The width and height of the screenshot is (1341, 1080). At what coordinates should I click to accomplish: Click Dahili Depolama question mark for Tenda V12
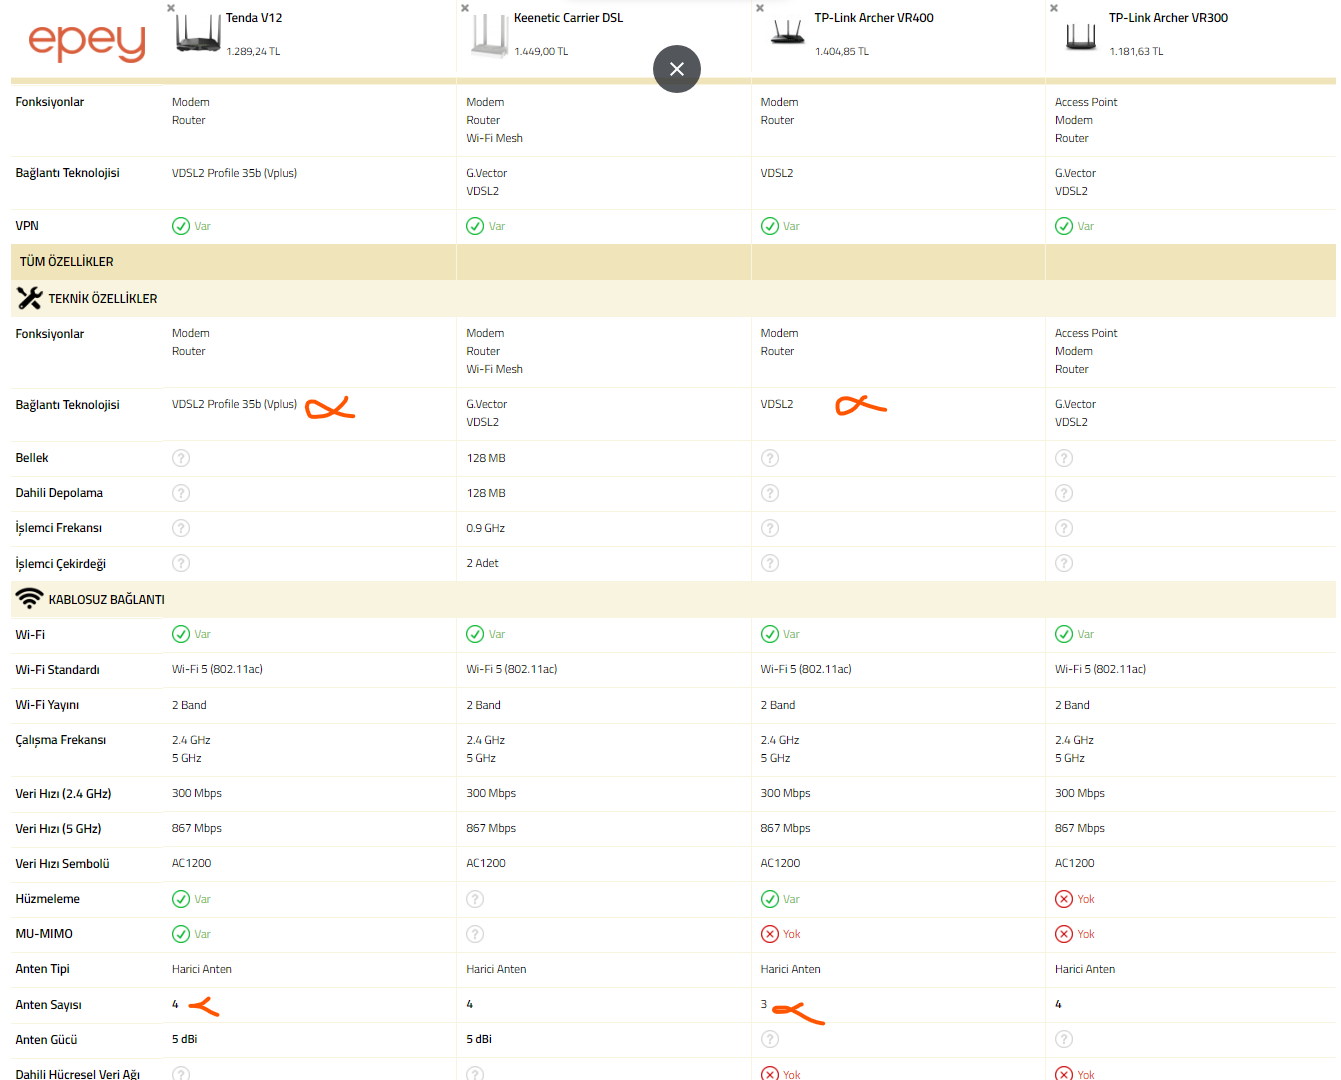pos(181,493)
